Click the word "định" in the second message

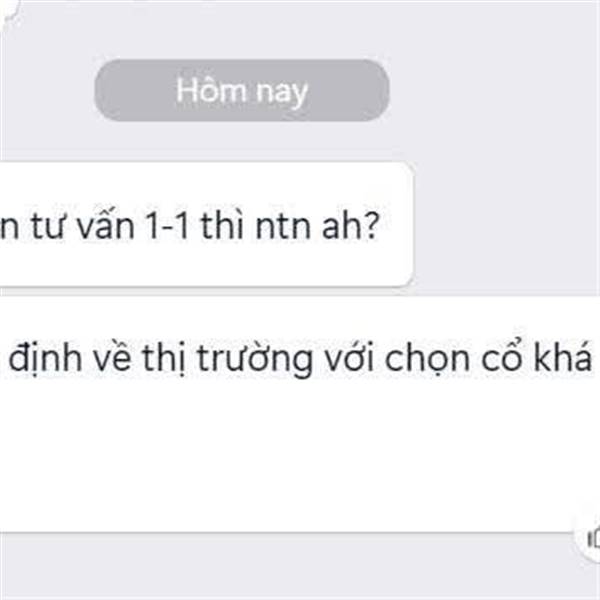coord(45,359)
